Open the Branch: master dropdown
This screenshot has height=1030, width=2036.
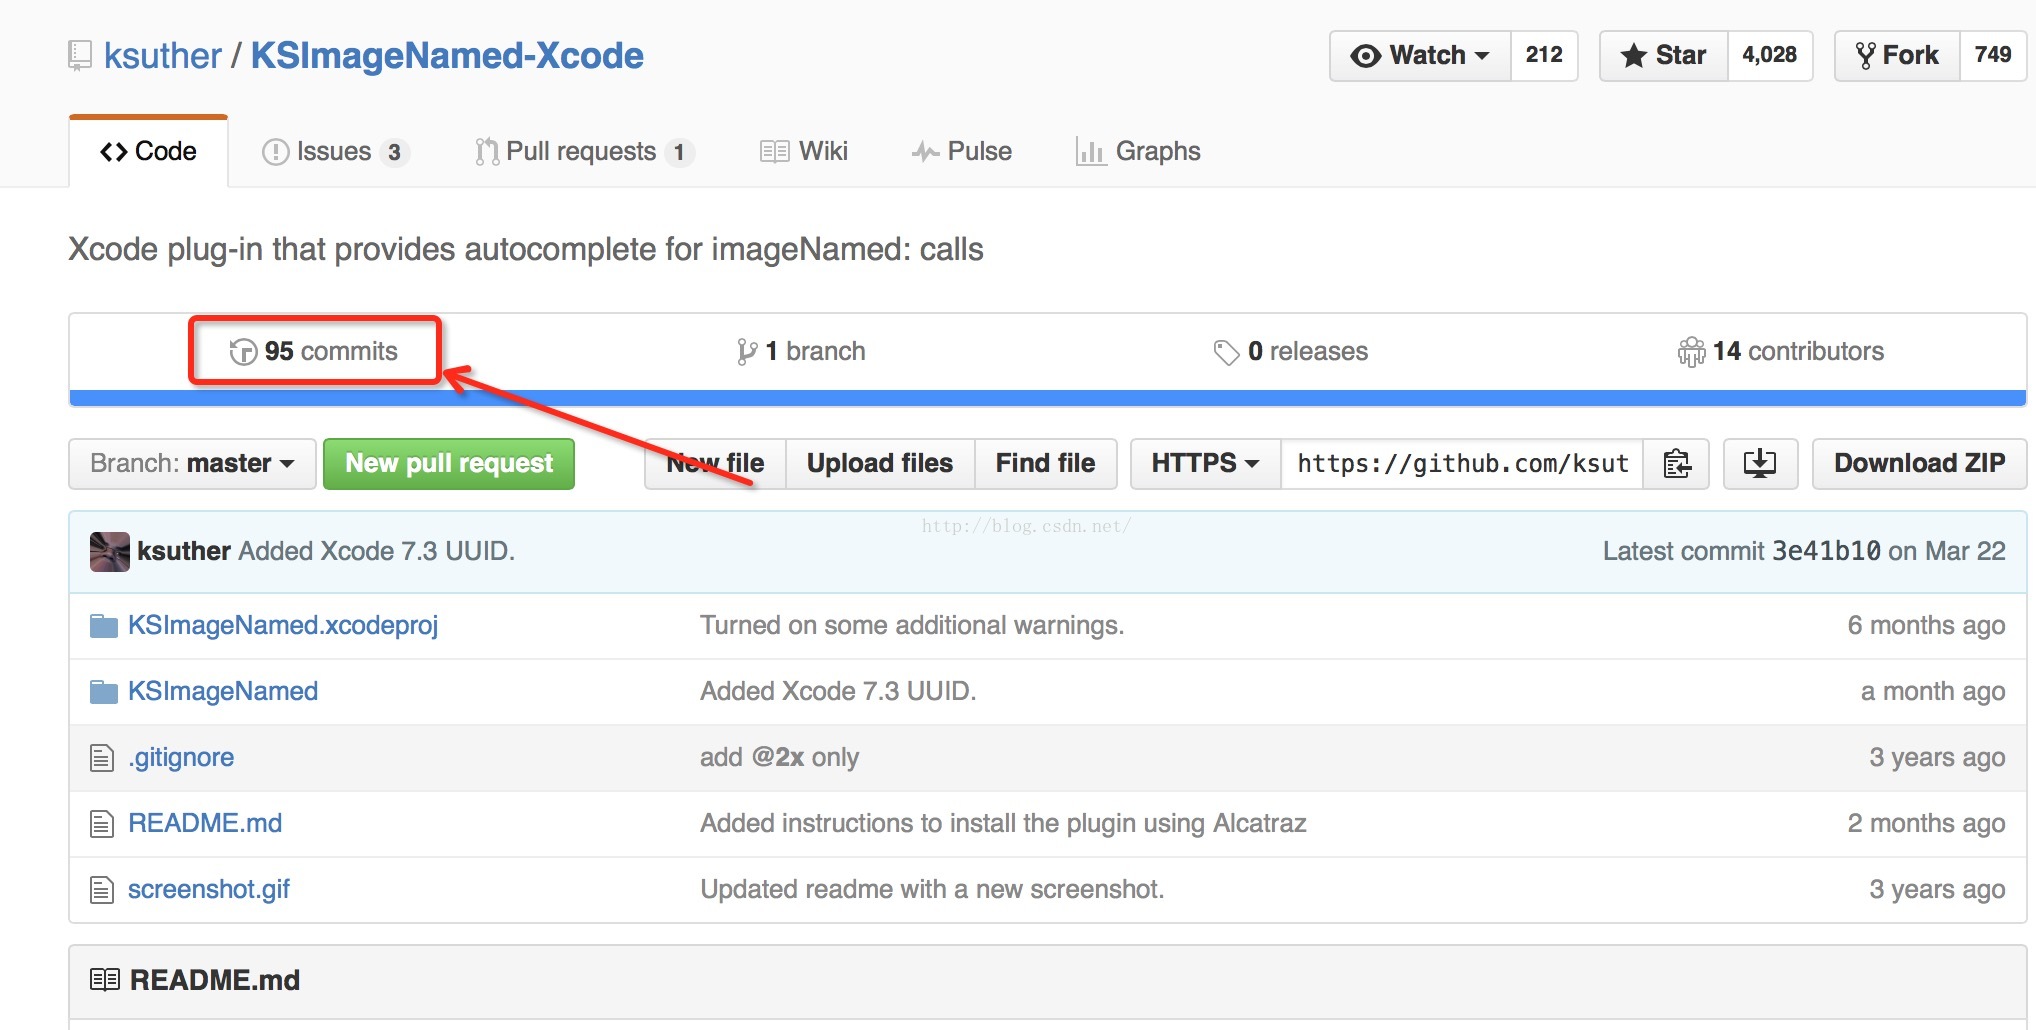pyautogui.click(x=192, y=464)
